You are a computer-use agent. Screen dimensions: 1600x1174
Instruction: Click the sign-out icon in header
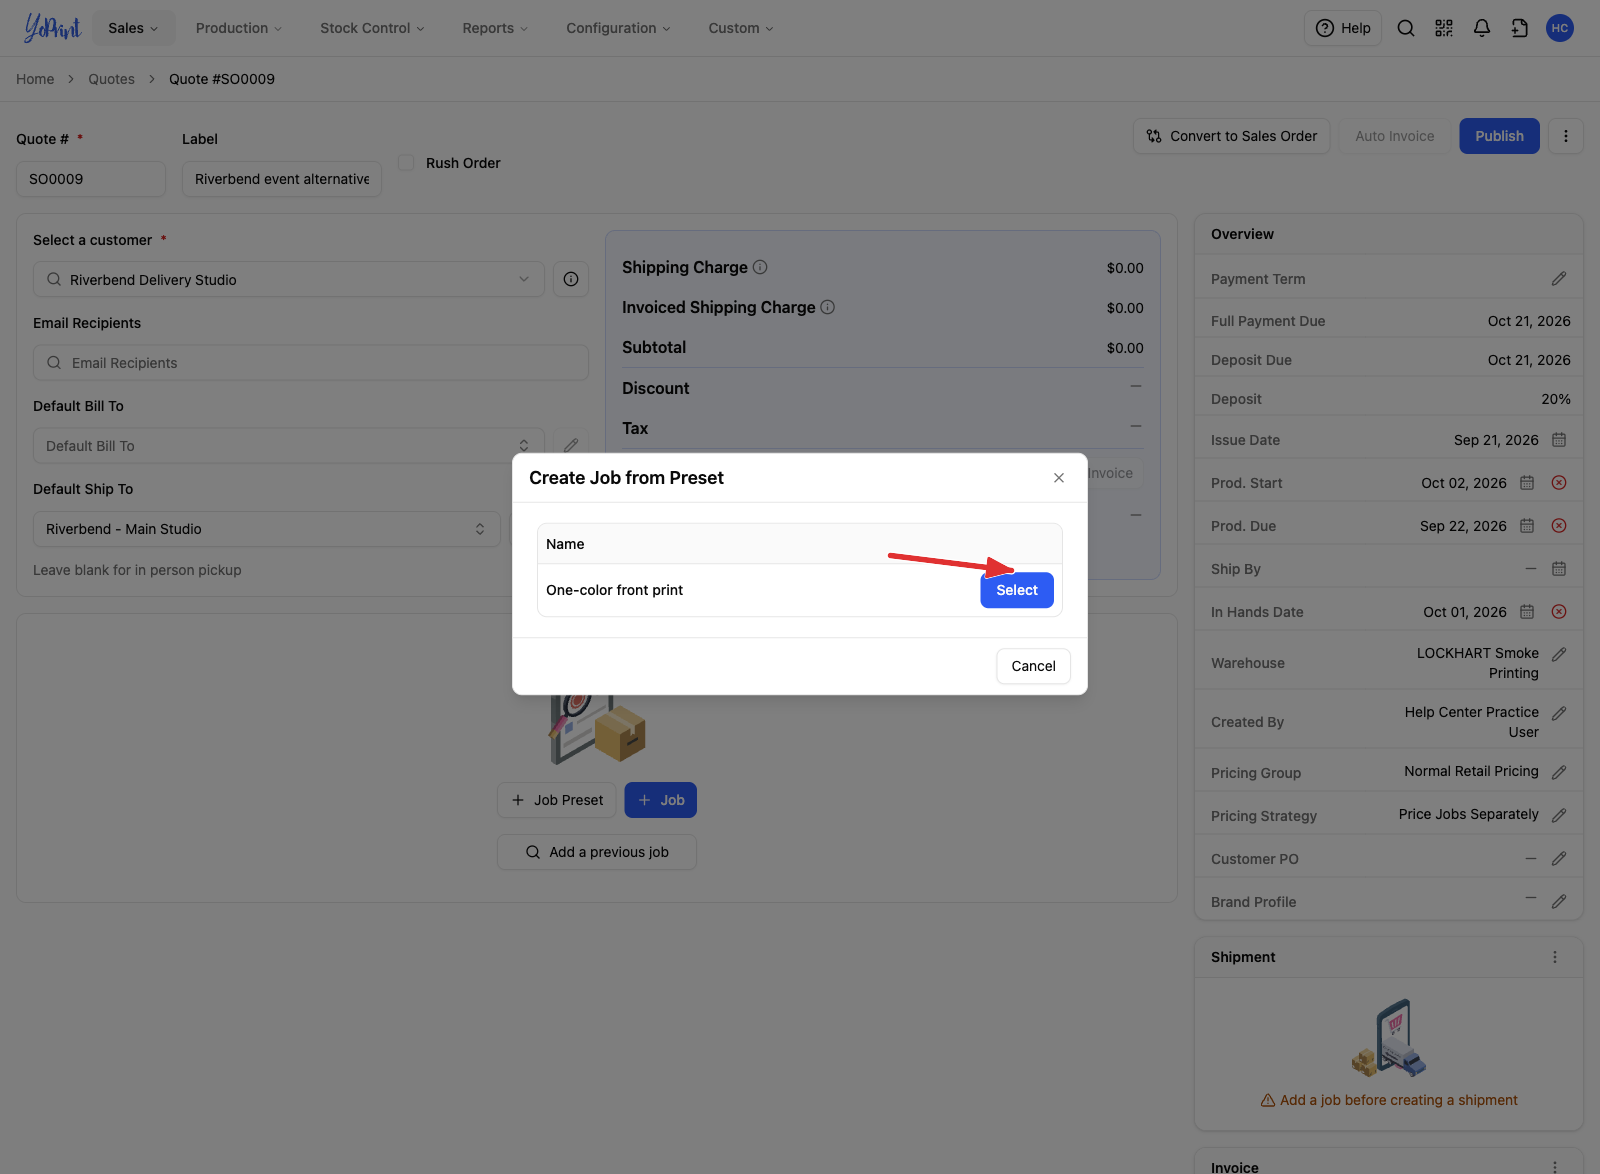1519,28
